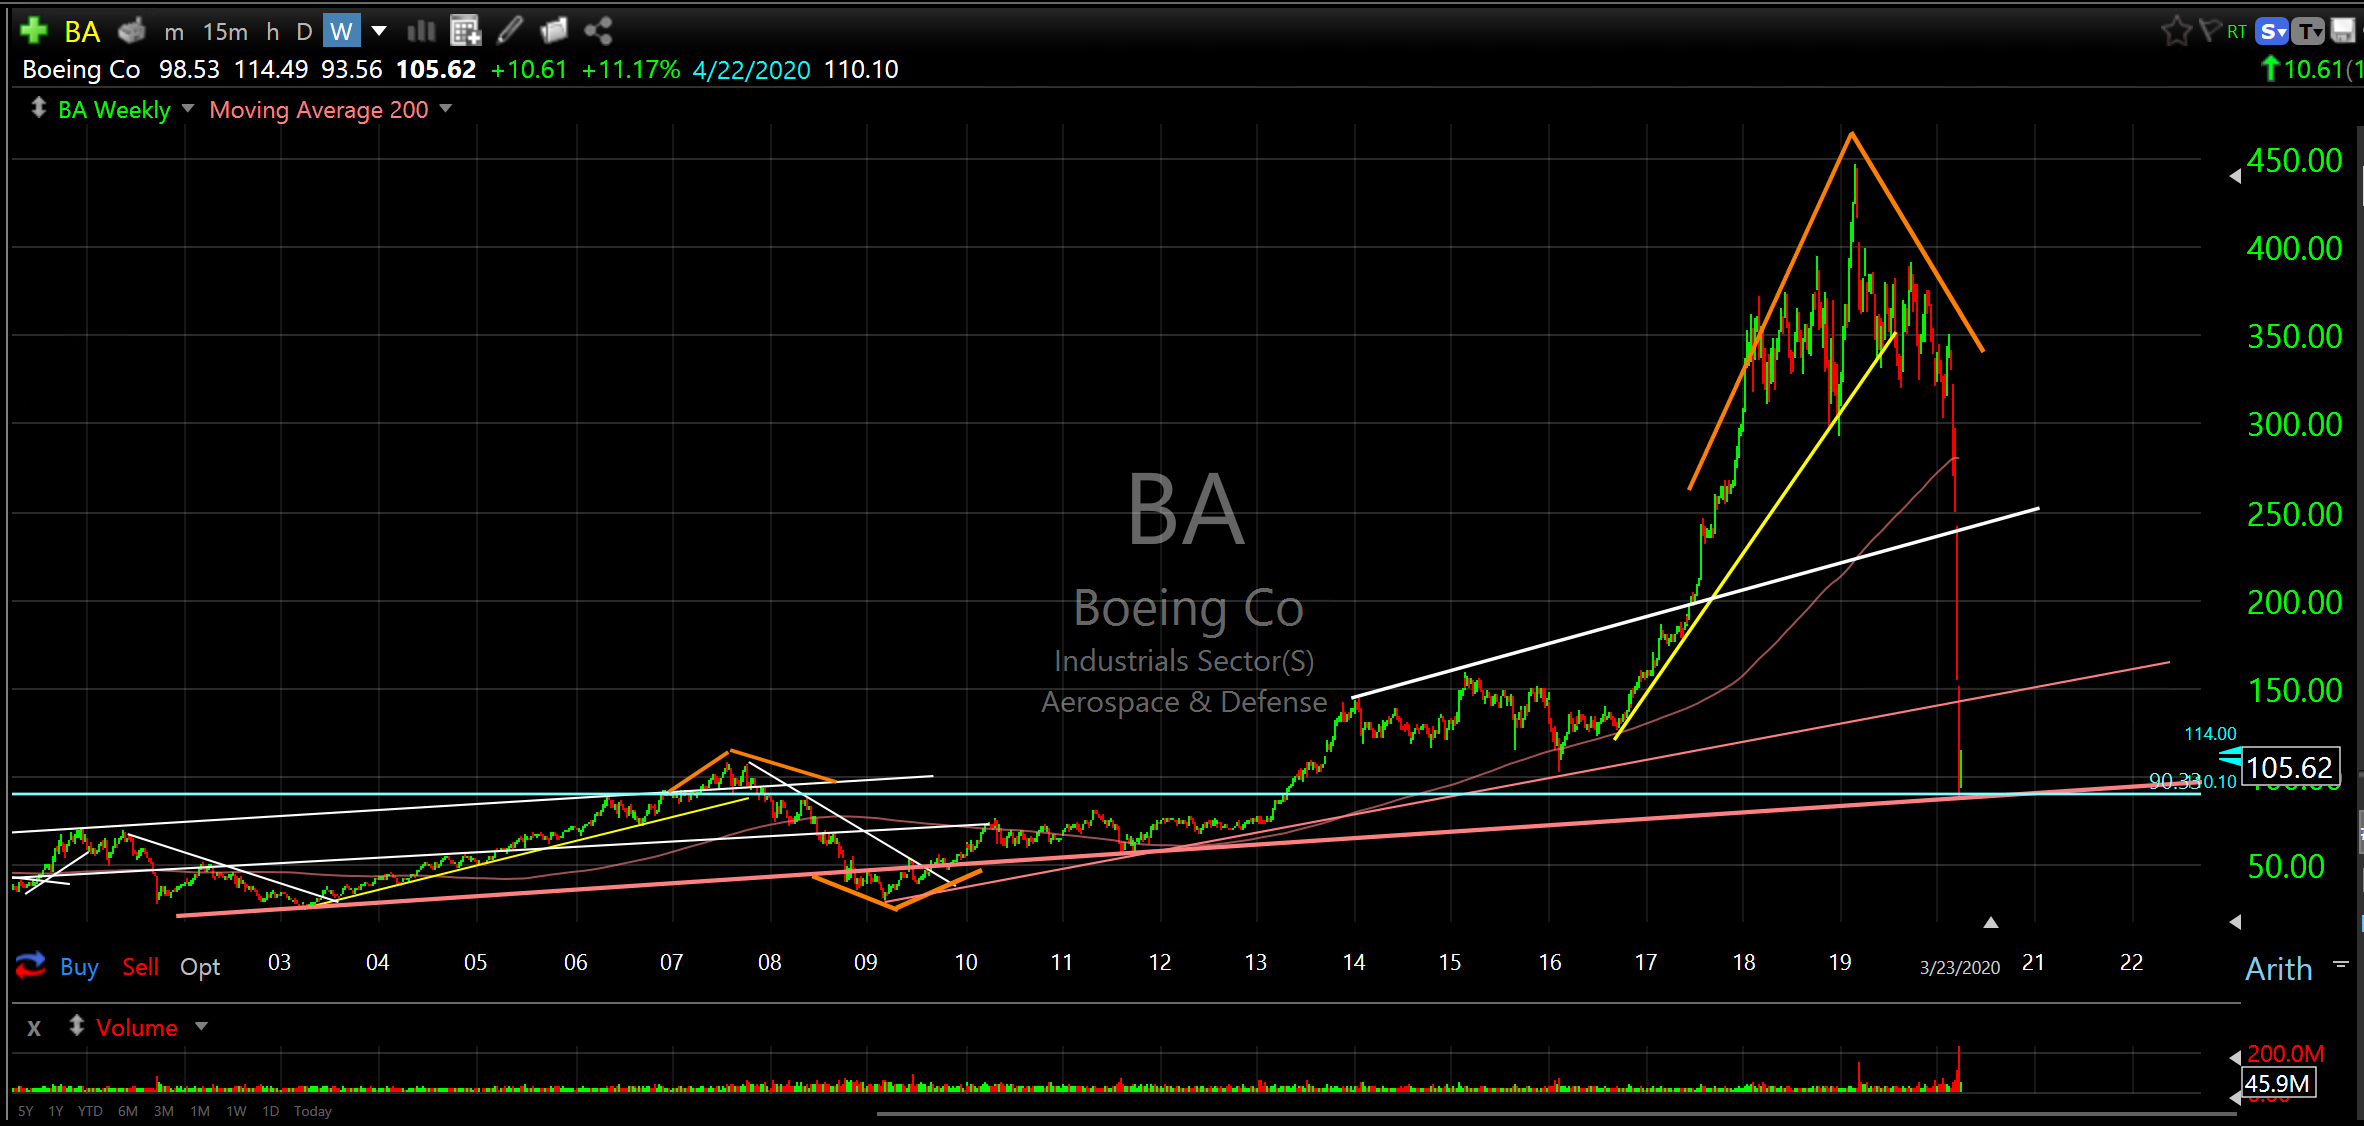Click the green plus add-chart icon
Image resolution: width=2364 pixels, height=1126 pixels.
(34, 30)
